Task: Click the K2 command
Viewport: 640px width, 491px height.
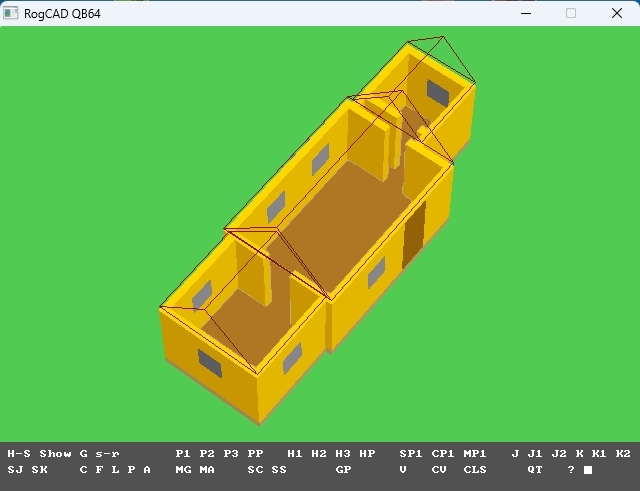Action: pos(623,454)
